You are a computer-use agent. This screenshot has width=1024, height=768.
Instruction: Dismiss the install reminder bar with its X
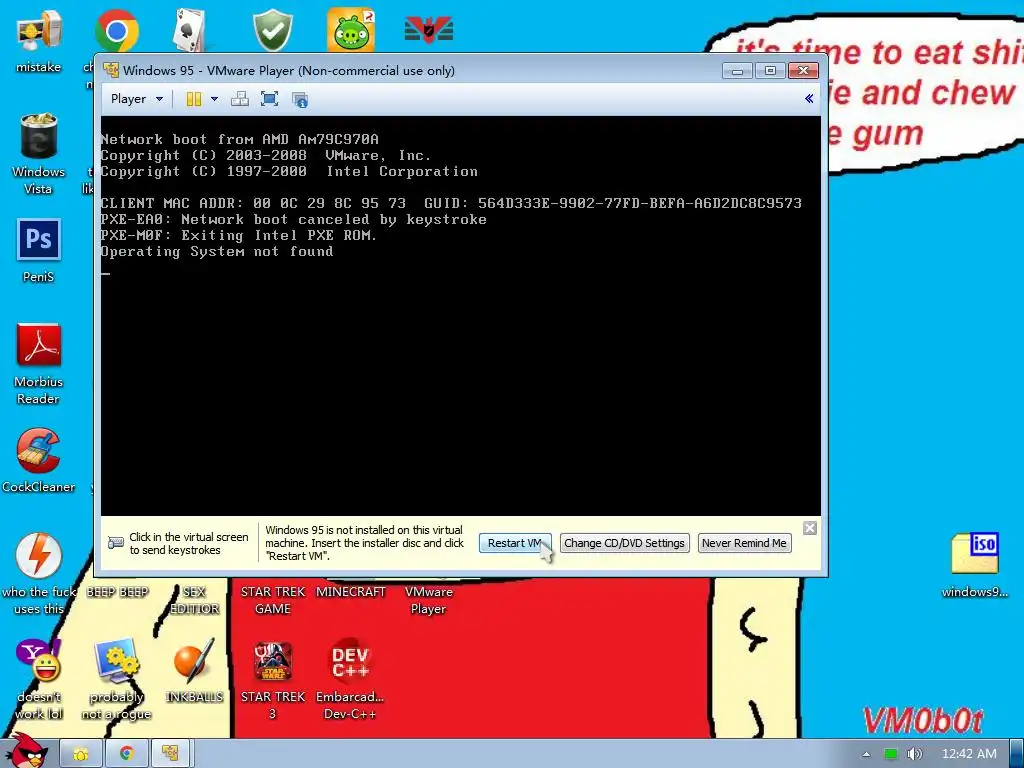pos(810,528)
